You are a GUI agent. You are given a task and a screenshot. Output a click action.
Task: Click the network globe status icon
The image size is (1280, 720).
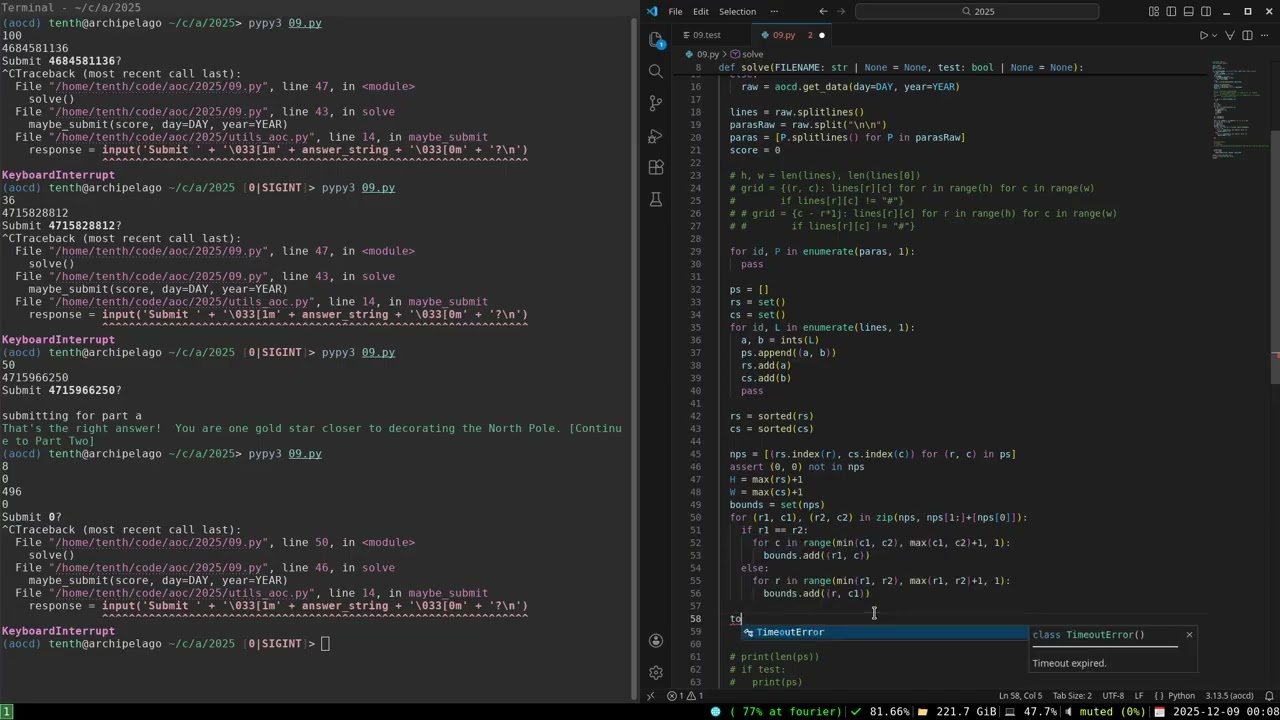pos(716,712)
